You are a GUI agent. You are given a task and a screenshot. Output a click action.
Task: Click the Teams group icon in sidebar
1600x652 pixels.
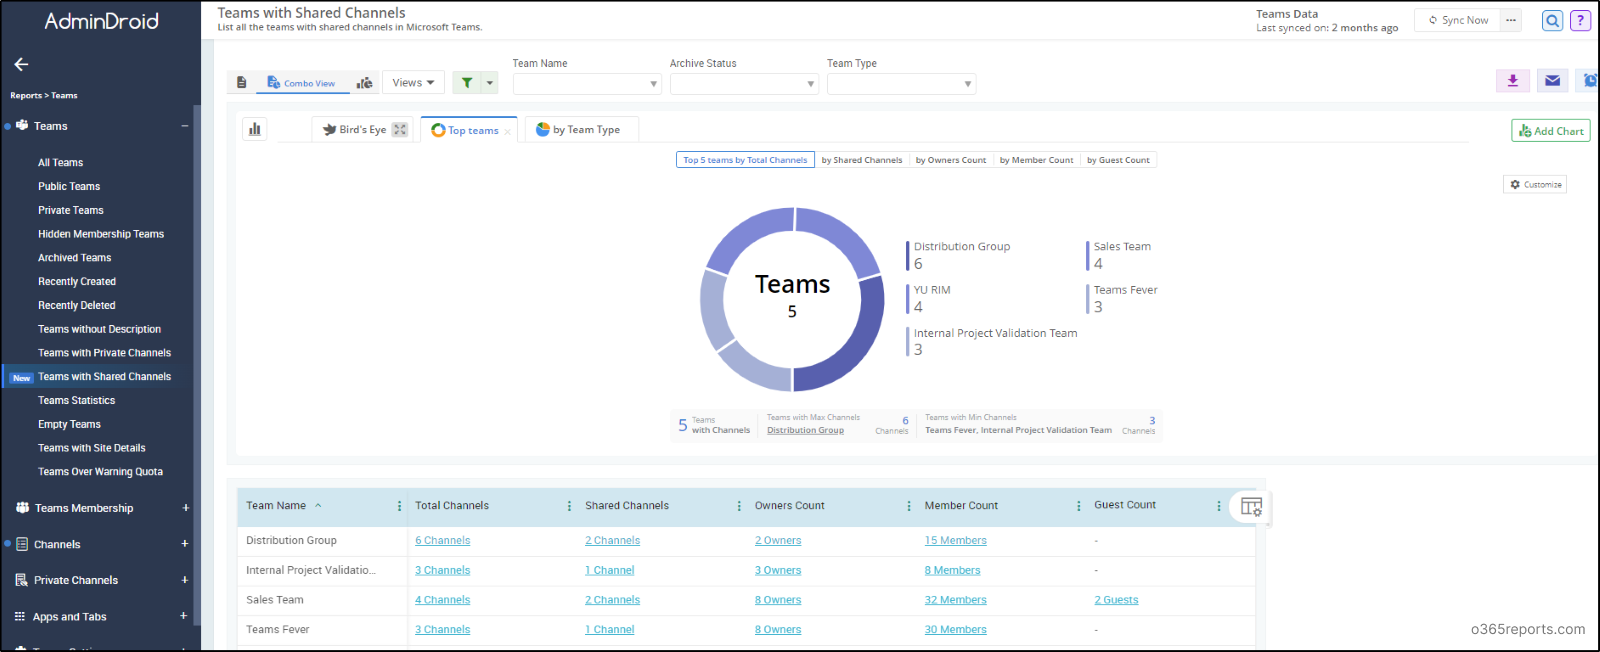click(x=22, y=126)
